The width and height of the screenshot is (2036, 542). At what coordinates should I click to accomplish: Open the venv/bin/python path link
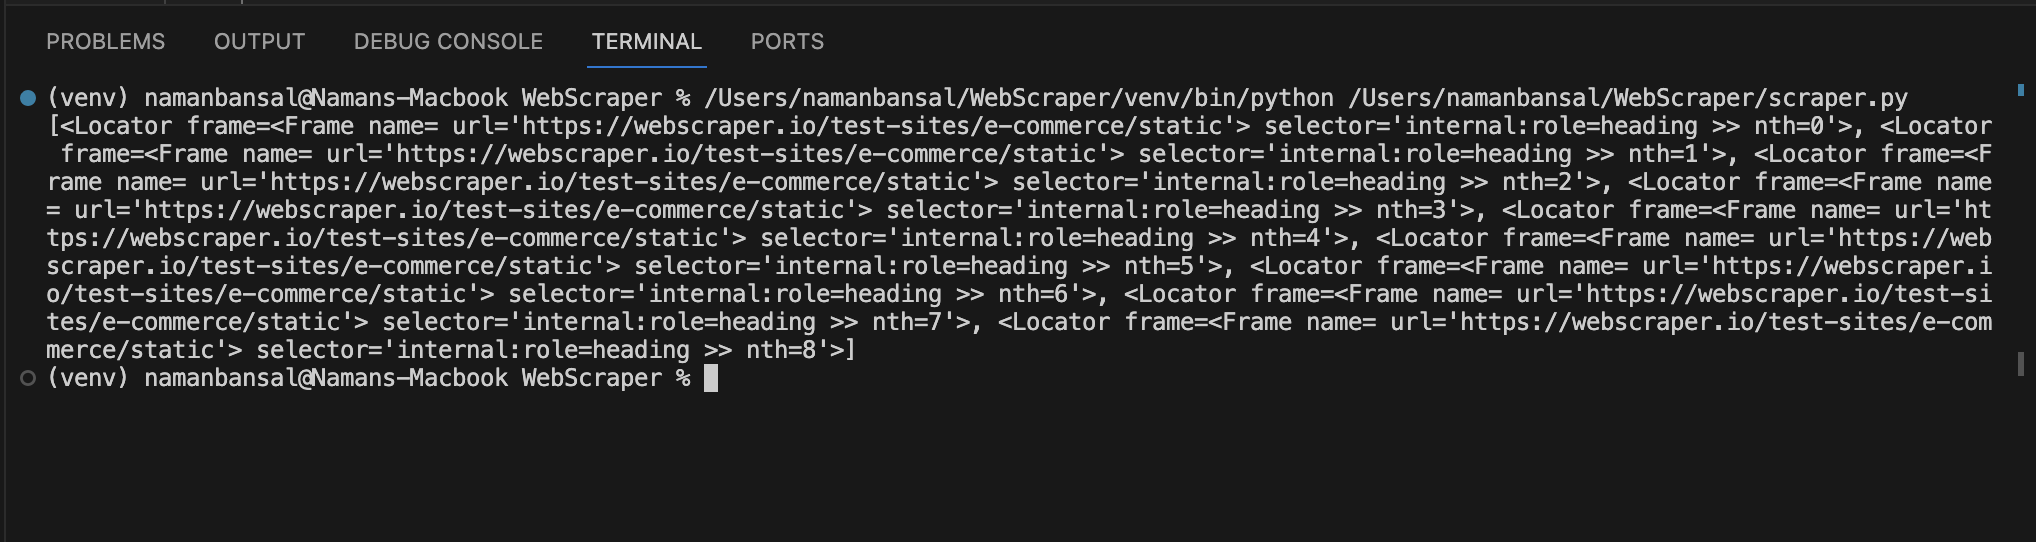point(1019,98)
